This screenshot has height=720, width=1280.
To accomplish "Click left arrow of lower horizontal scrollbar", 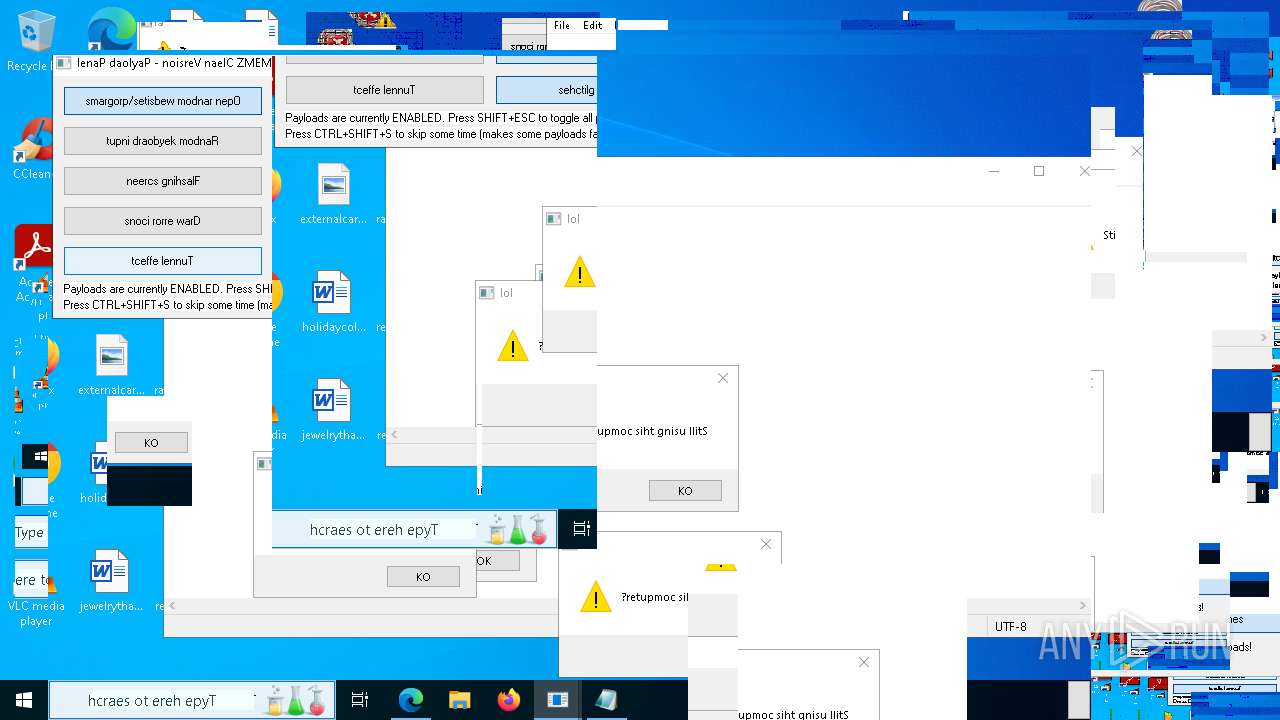I will (172, 605).
